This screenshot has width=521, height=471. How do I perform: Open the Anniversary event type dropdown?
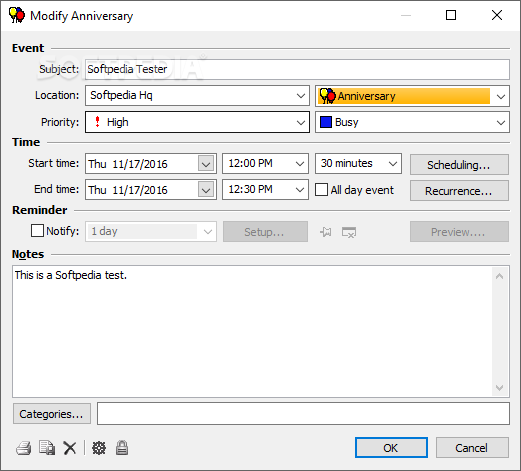tap(500, 97)
